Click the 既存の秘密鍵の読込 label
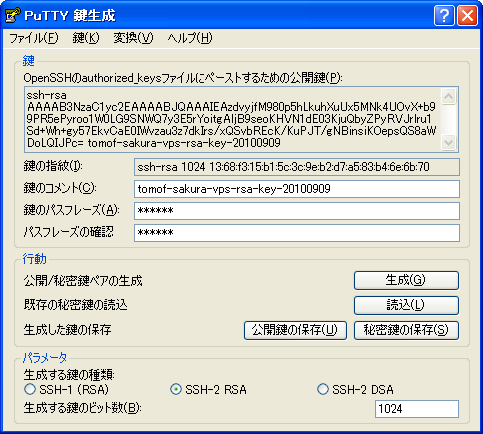The height and width of the screenshot is (434, 483). click(76, 305)
